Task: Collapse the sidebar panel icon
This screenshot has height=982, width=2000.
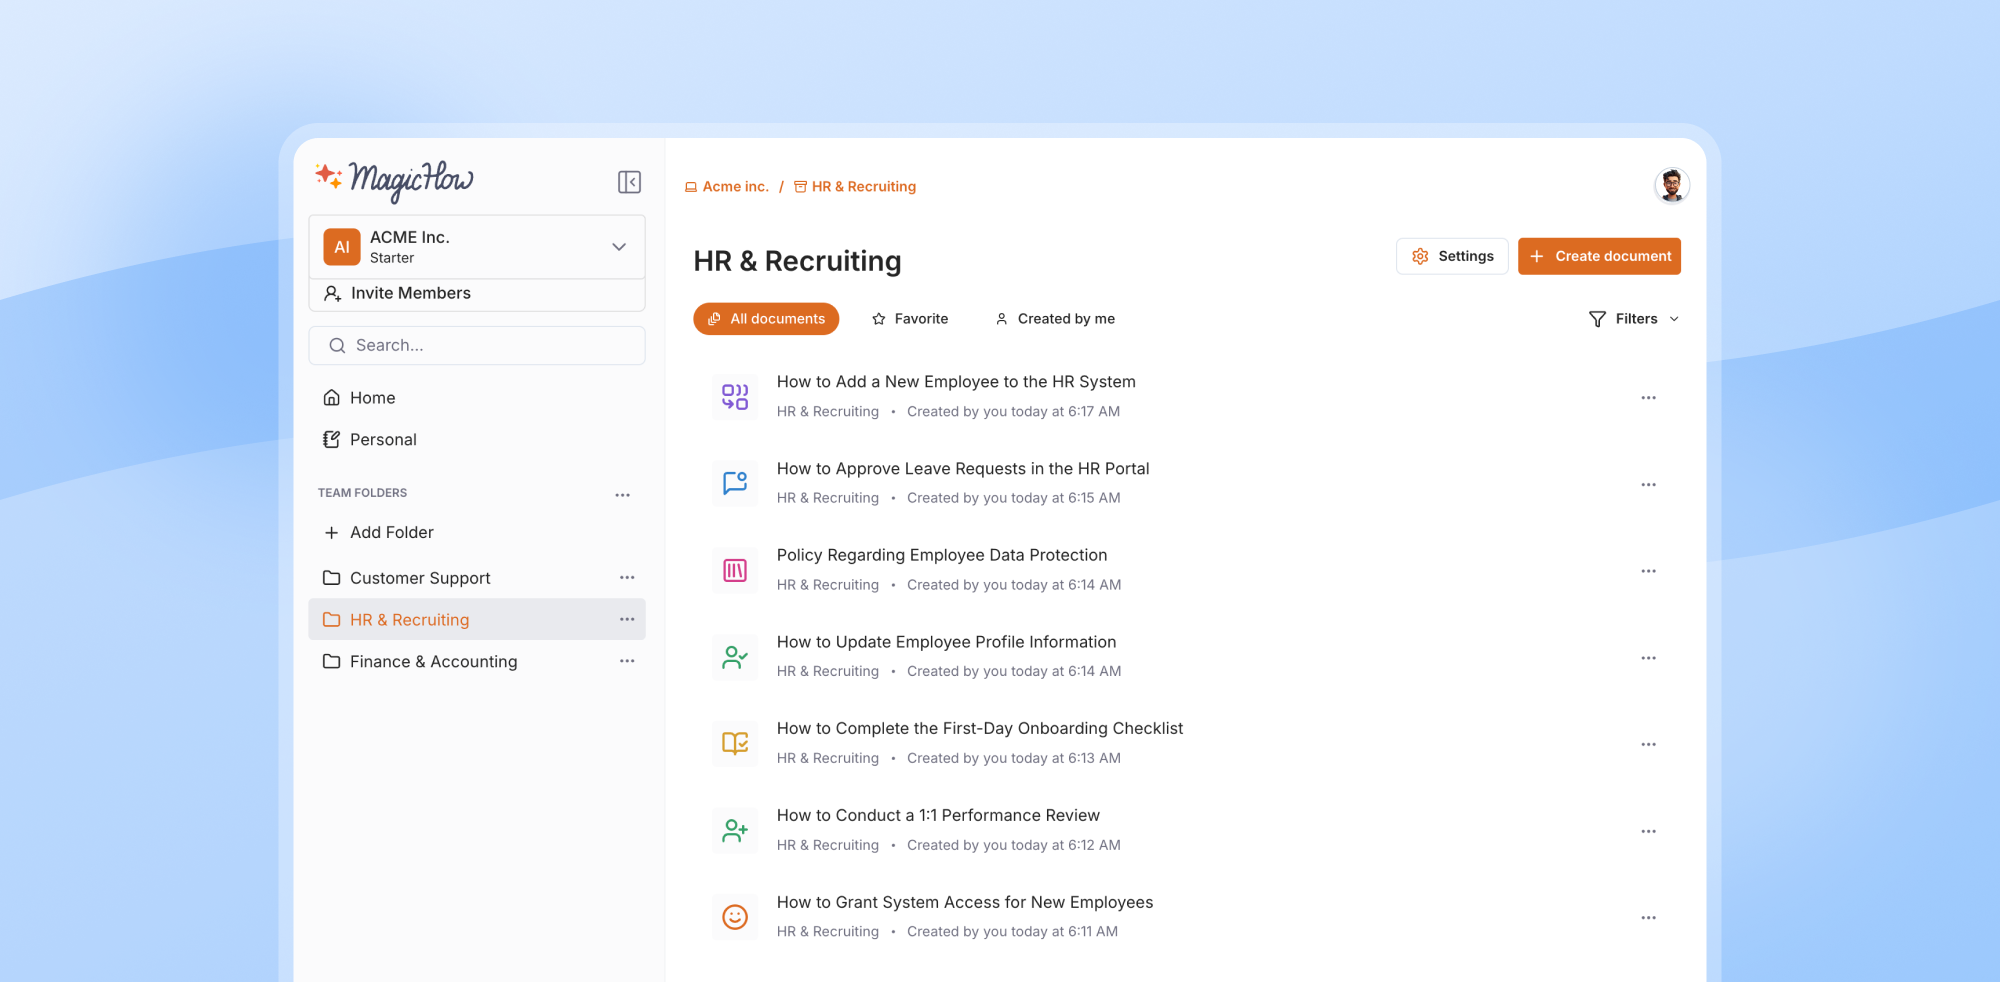Action: (x=629, y=182)
